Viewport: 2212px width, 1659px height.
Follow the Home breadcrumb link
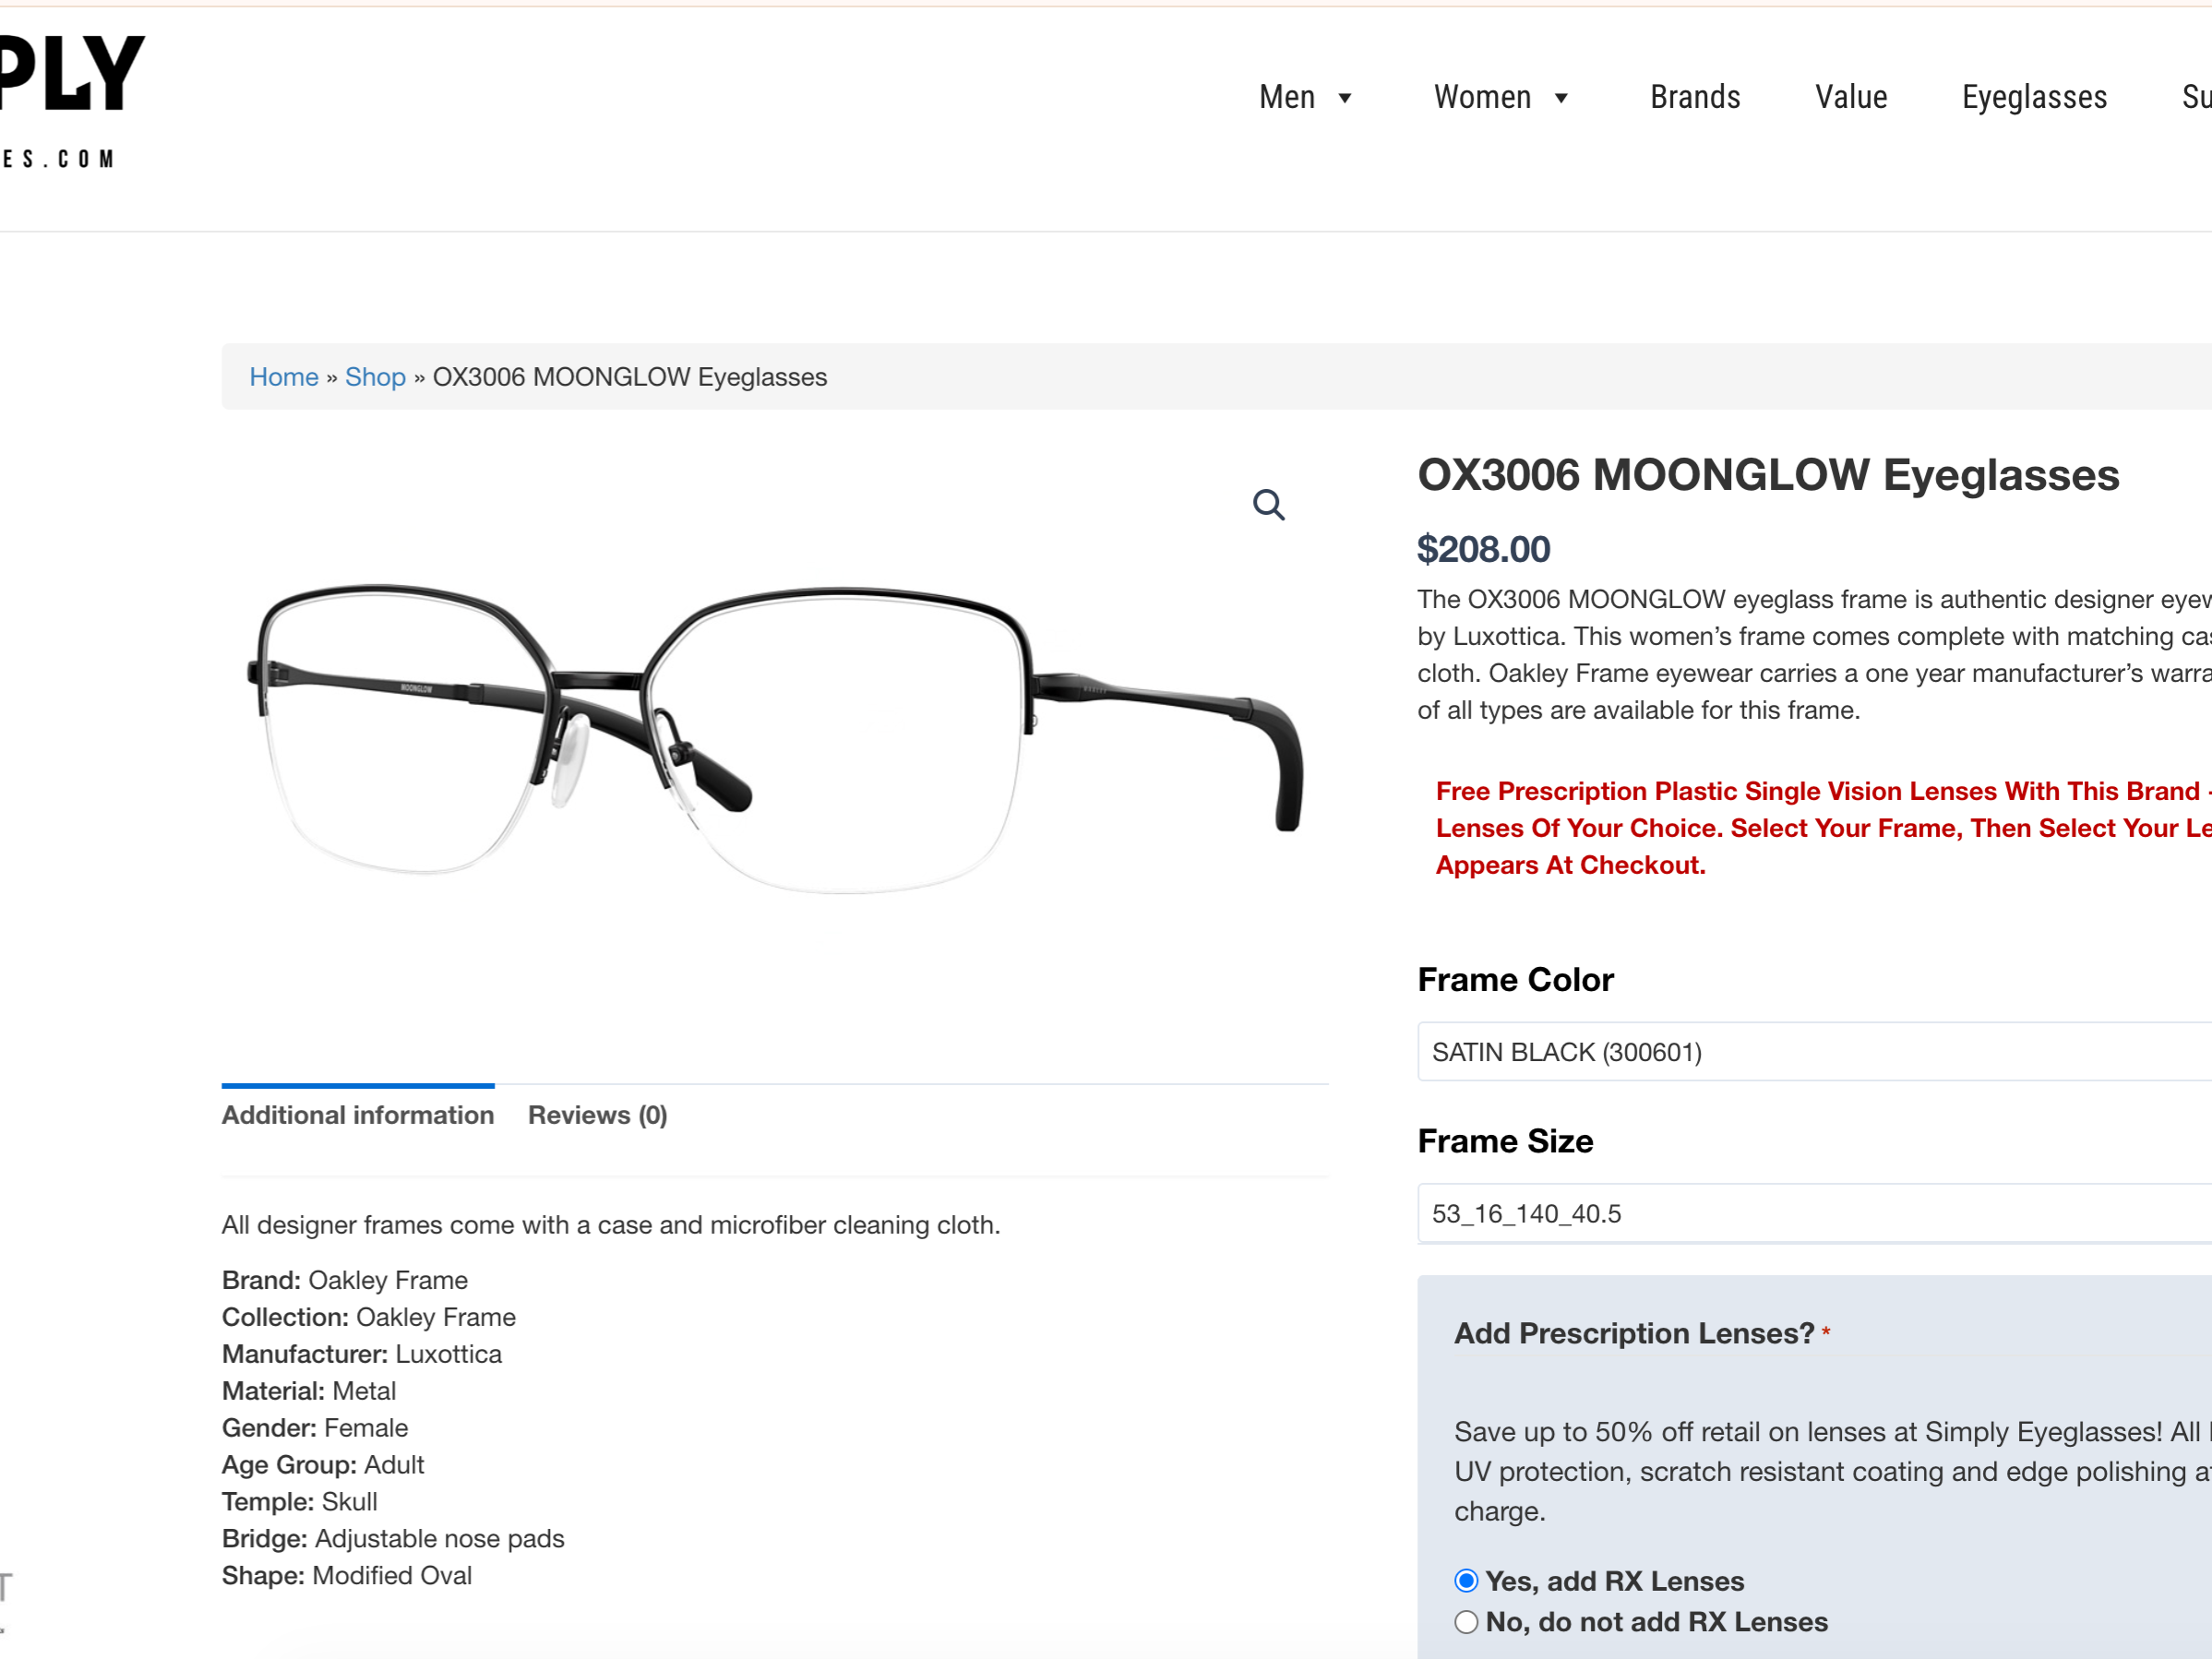[x=284, y=377]
